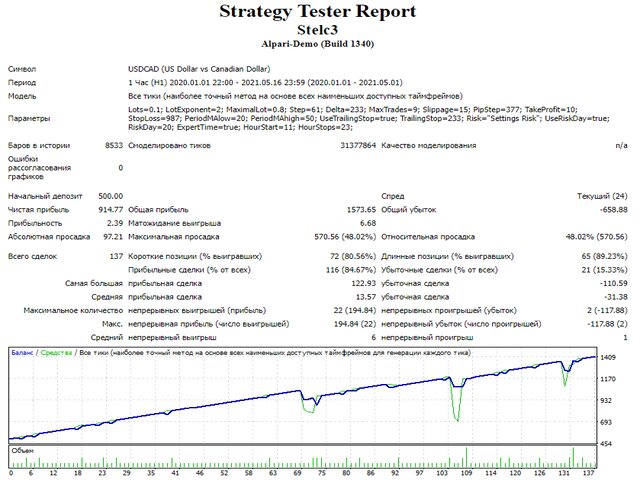Click the short positions value '72 (80.56%)'

pyautogui.click(x=353, y=256)
